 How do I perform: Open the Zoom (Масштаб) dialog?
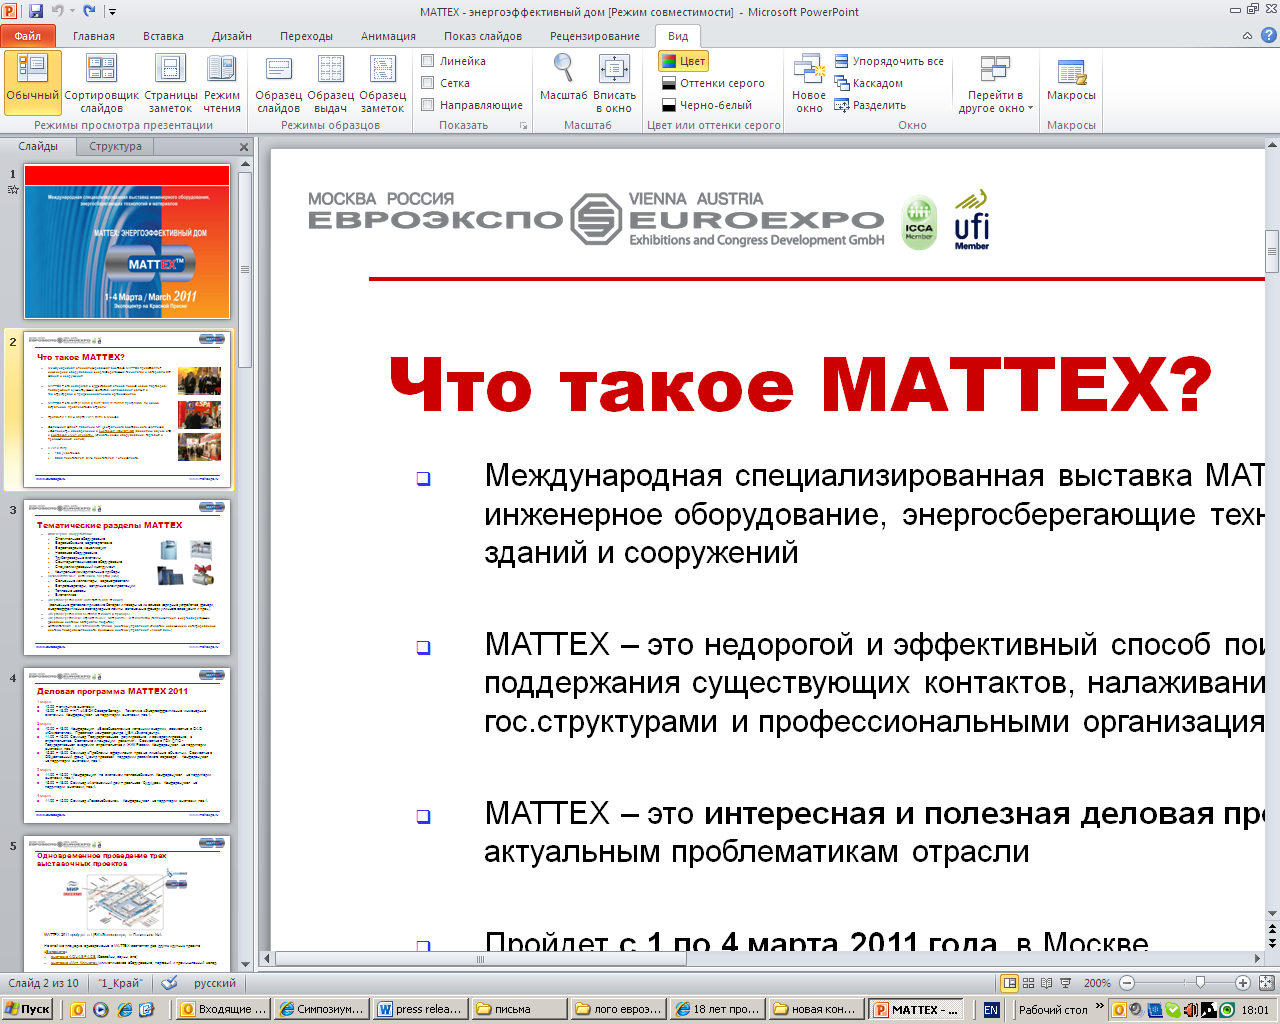tap(563, 78)
